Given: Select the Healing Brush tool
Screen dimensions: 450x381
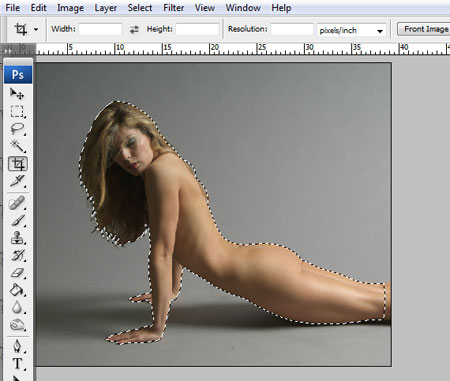Looking at the screenshot, I should pyautogui.click(x=17, y=203).
